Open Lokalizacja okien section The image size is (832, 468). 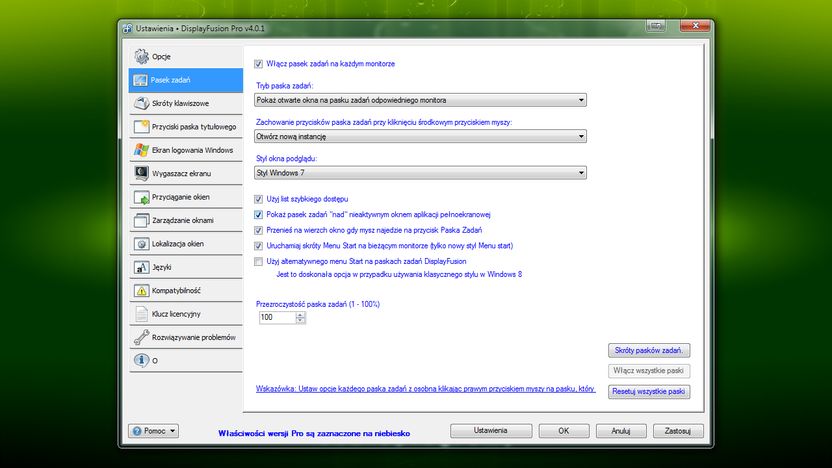pos(186,244)
